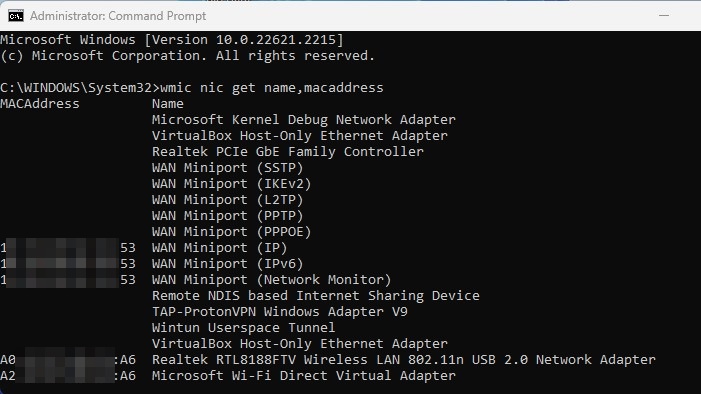Click the WAN Miniport (L2TP) entry
This screenshot has width=701, height=394.
(x=228, y=200)
